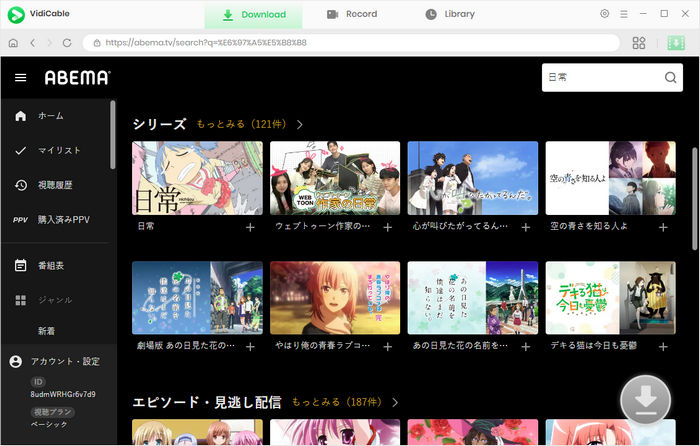Screen dimensions: 700x446
Task: Open the hamburger menu in title bar
Action: tap(624, 14)
